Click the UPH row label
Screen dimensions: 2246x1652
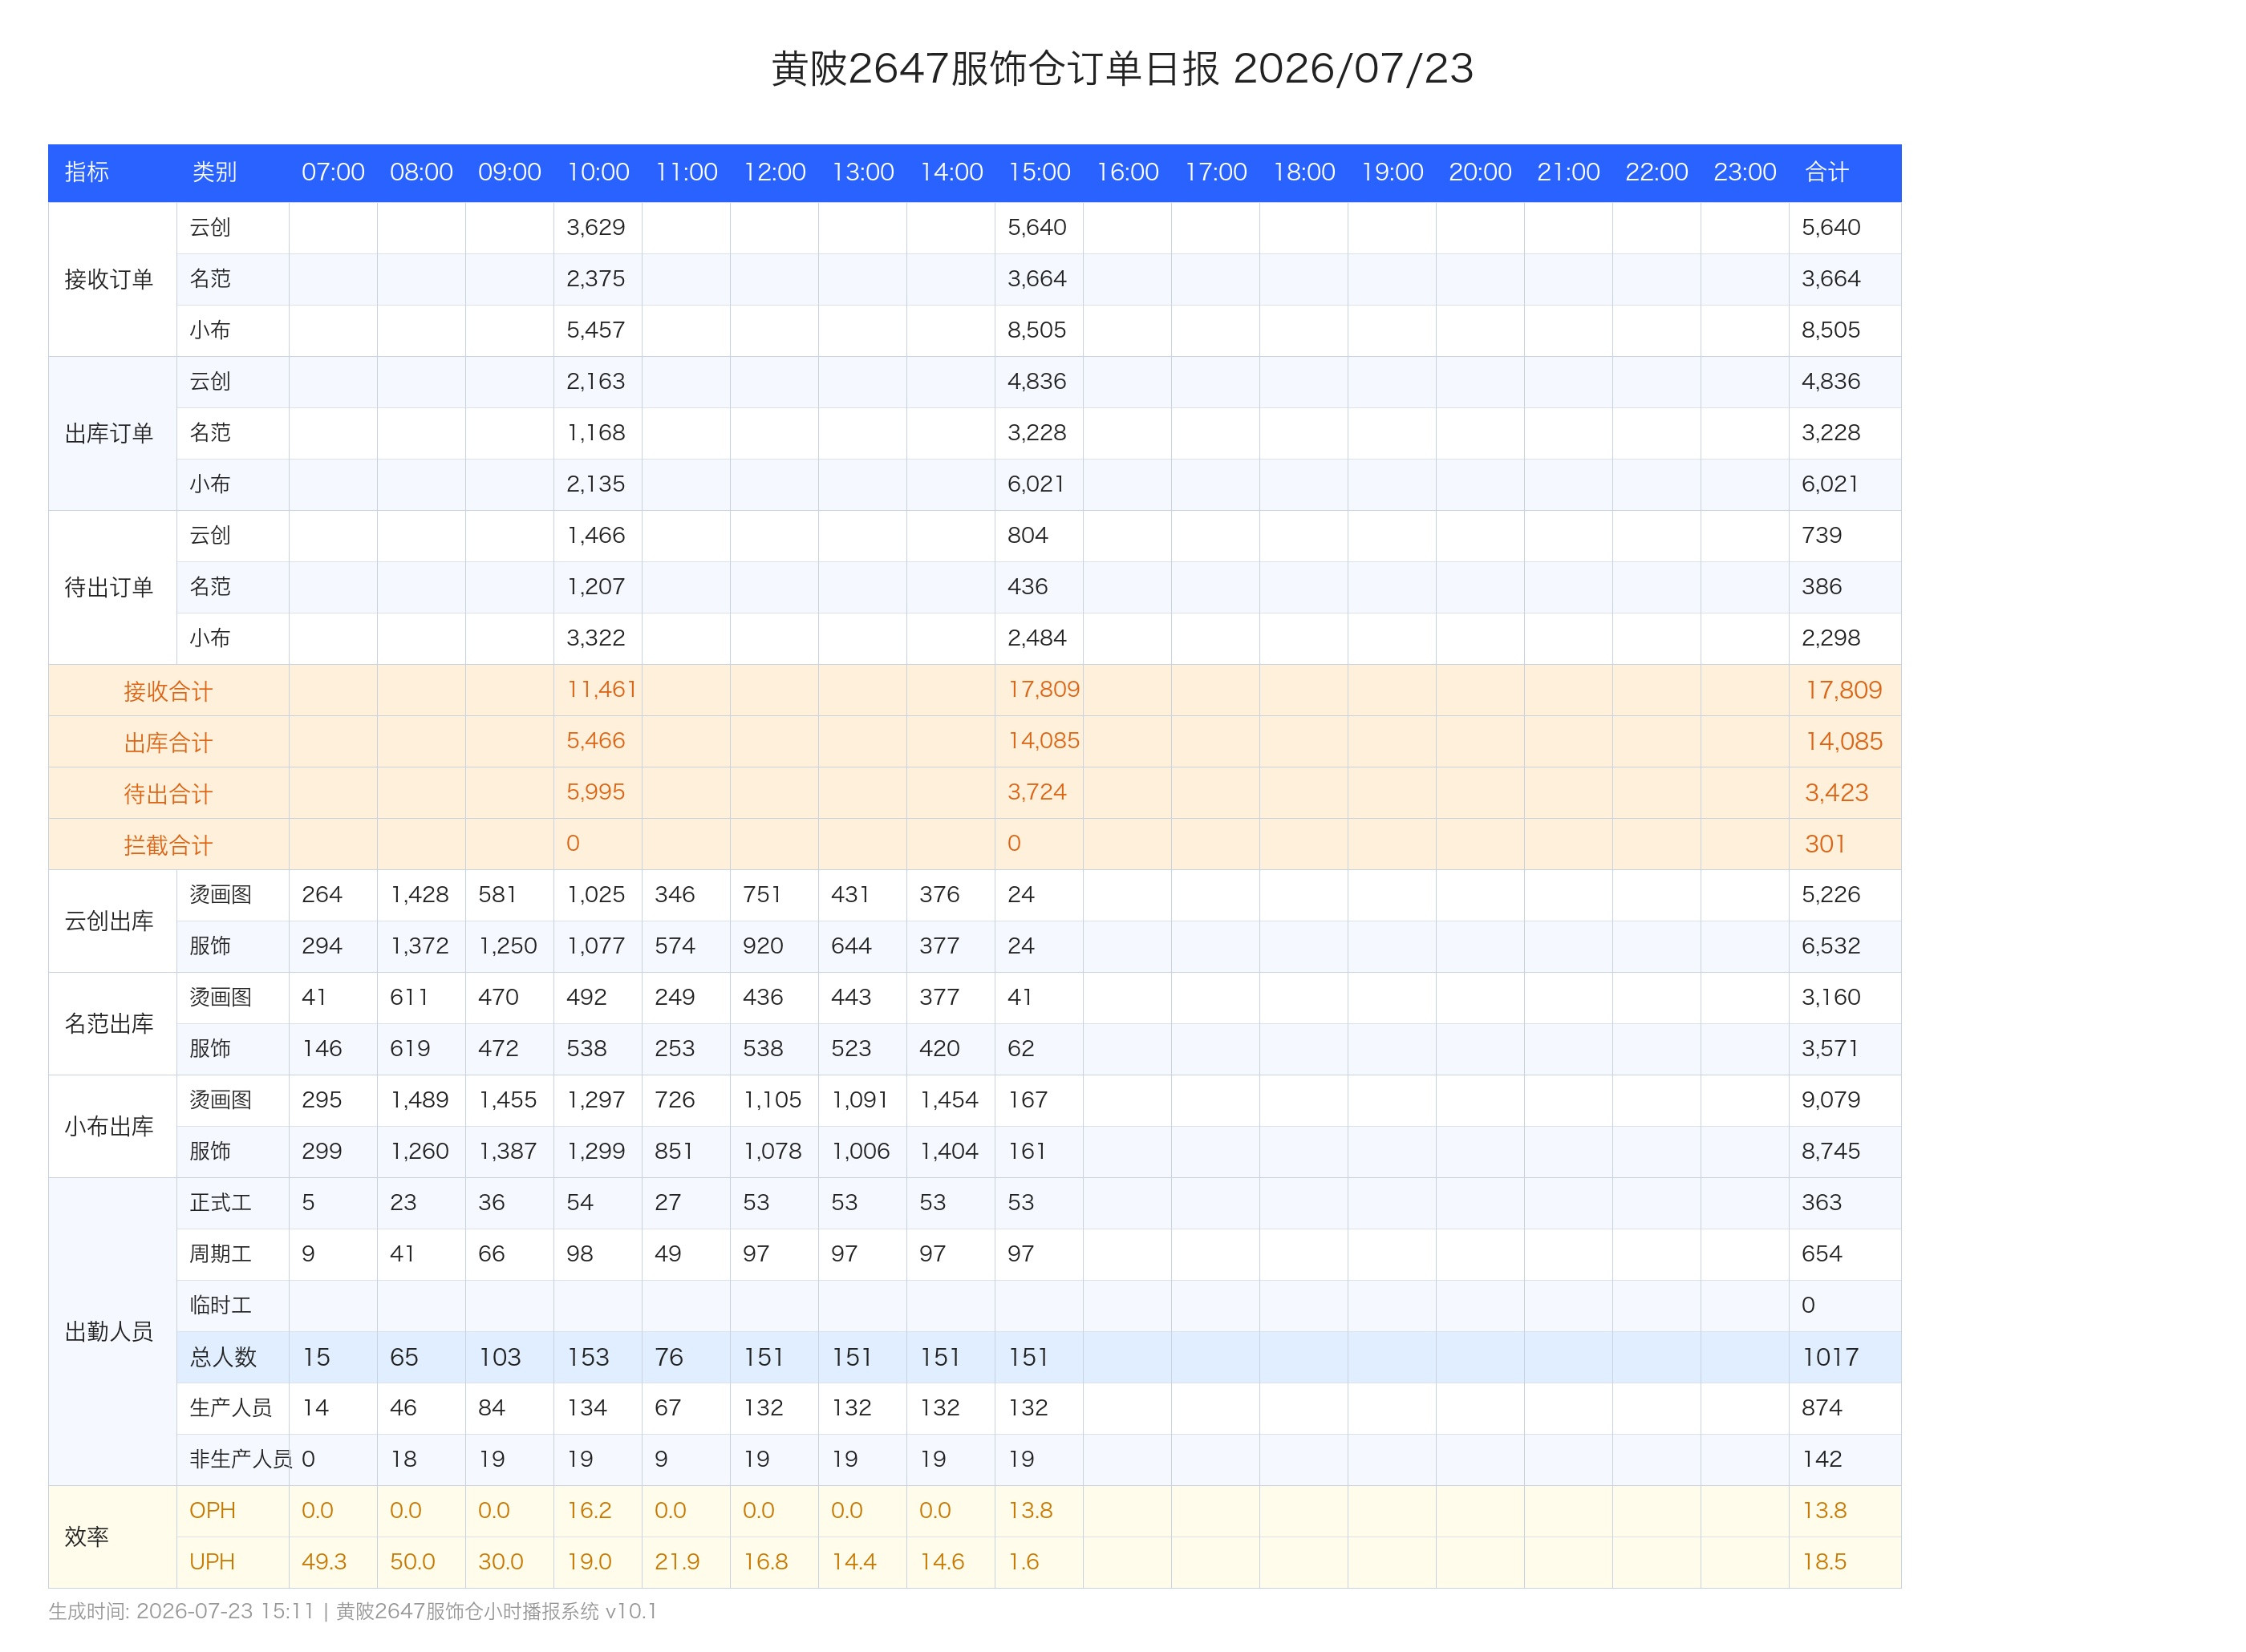(x=212, y=1562)
